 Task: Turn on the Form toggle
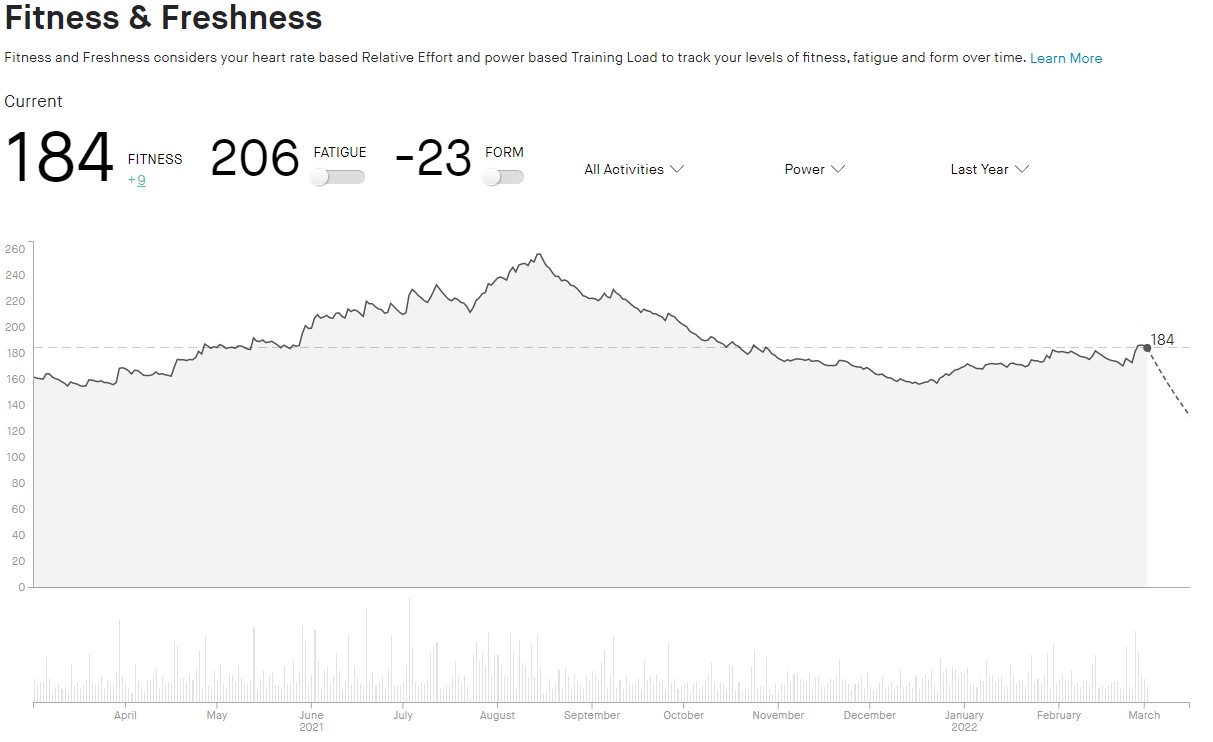point(503,177)
